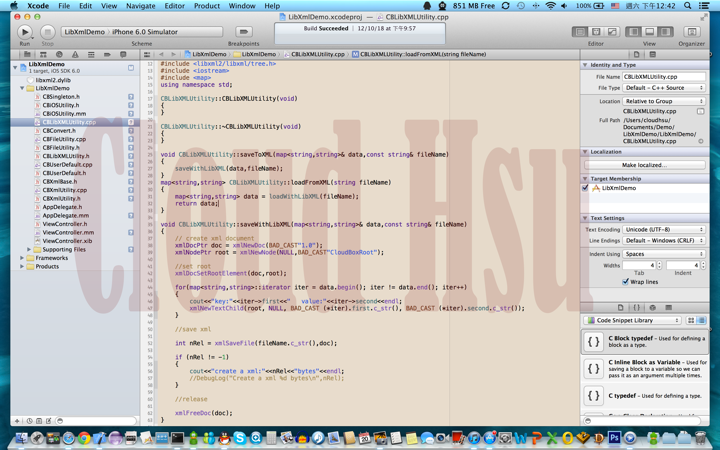Toggle the Breakpoints button
Viewport: 720px width, 450px height.
(x=243, y=32)
